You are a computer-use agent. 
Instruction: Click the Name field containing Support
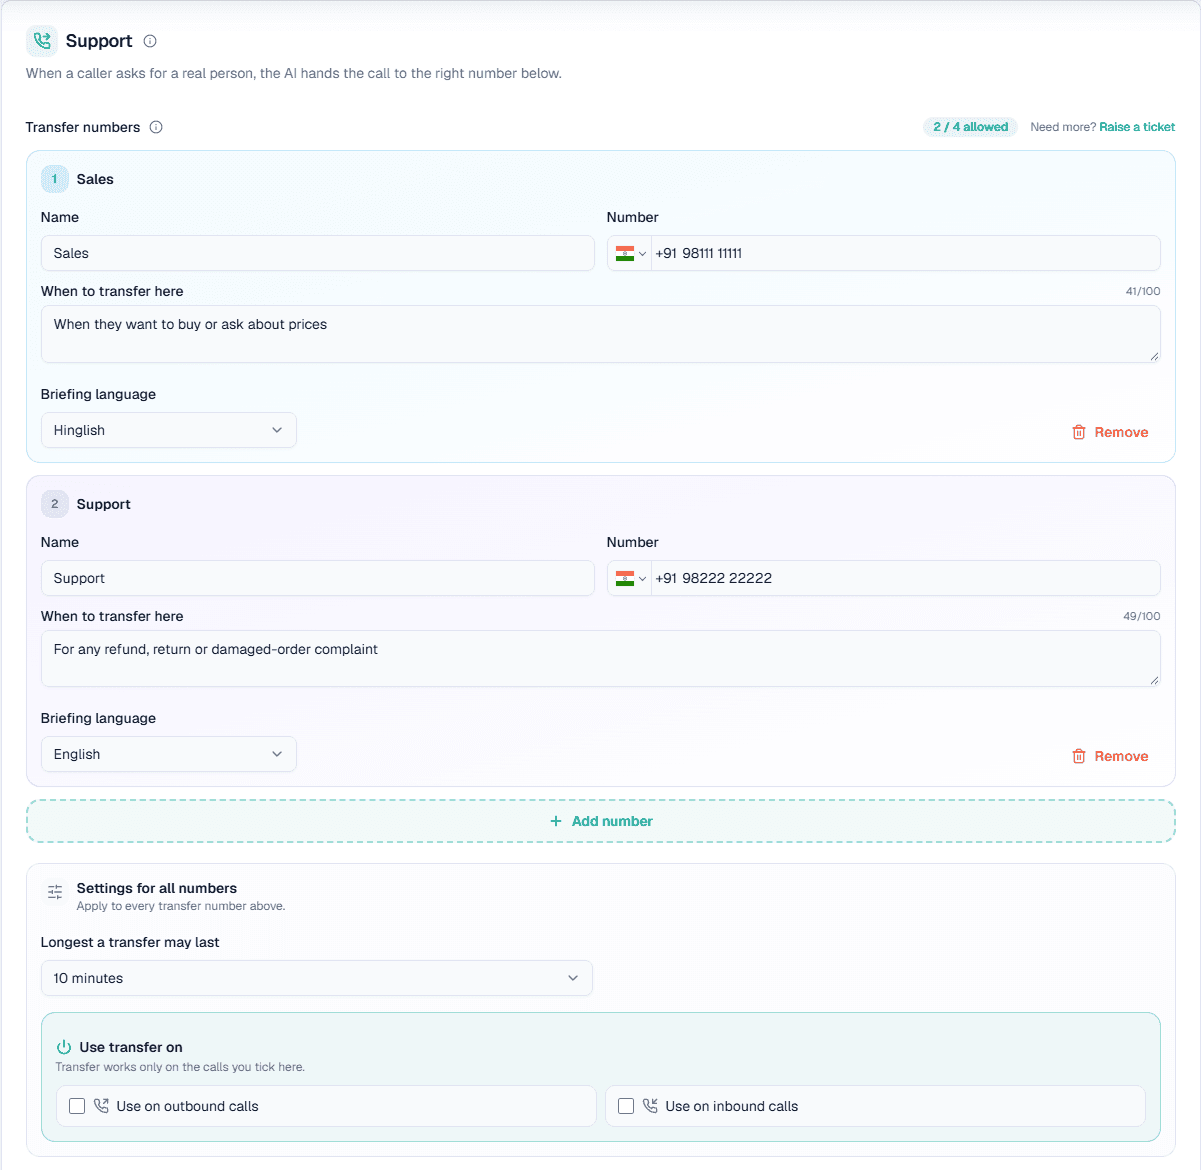tap(318, 578)
